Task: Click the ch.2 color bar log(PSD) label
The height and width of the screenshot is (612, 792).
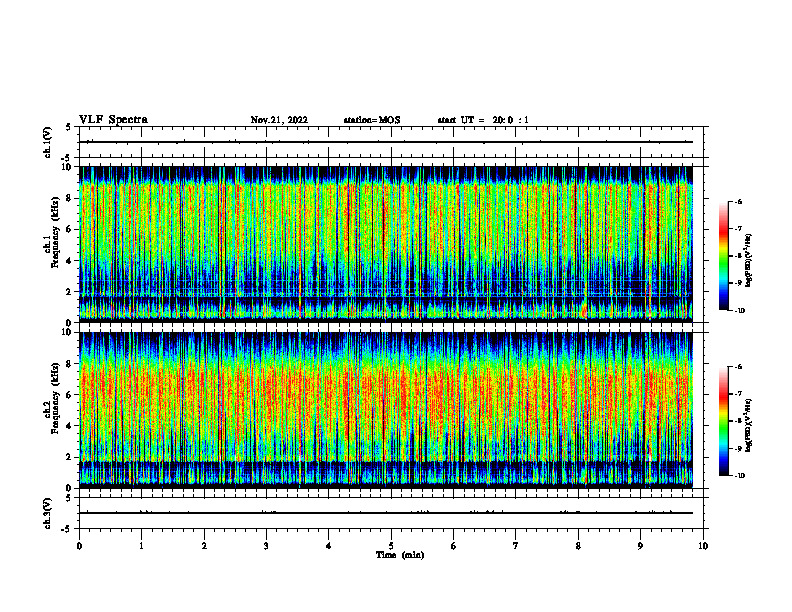Action: coord(749,426)
